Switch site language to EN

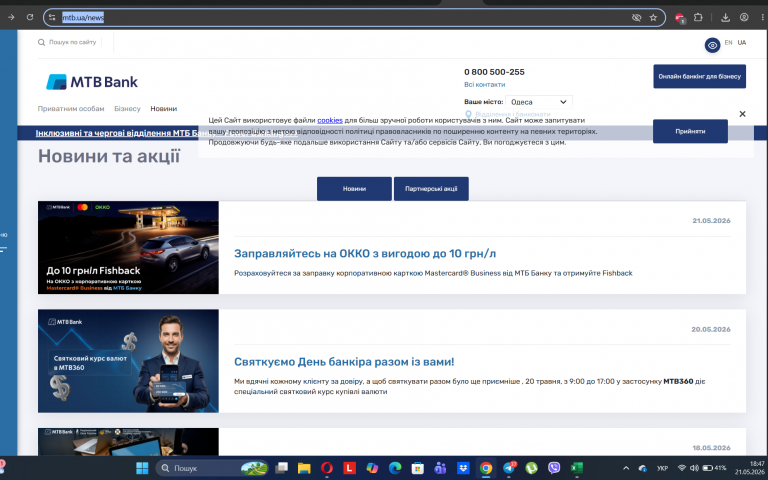tap(728, 43)
